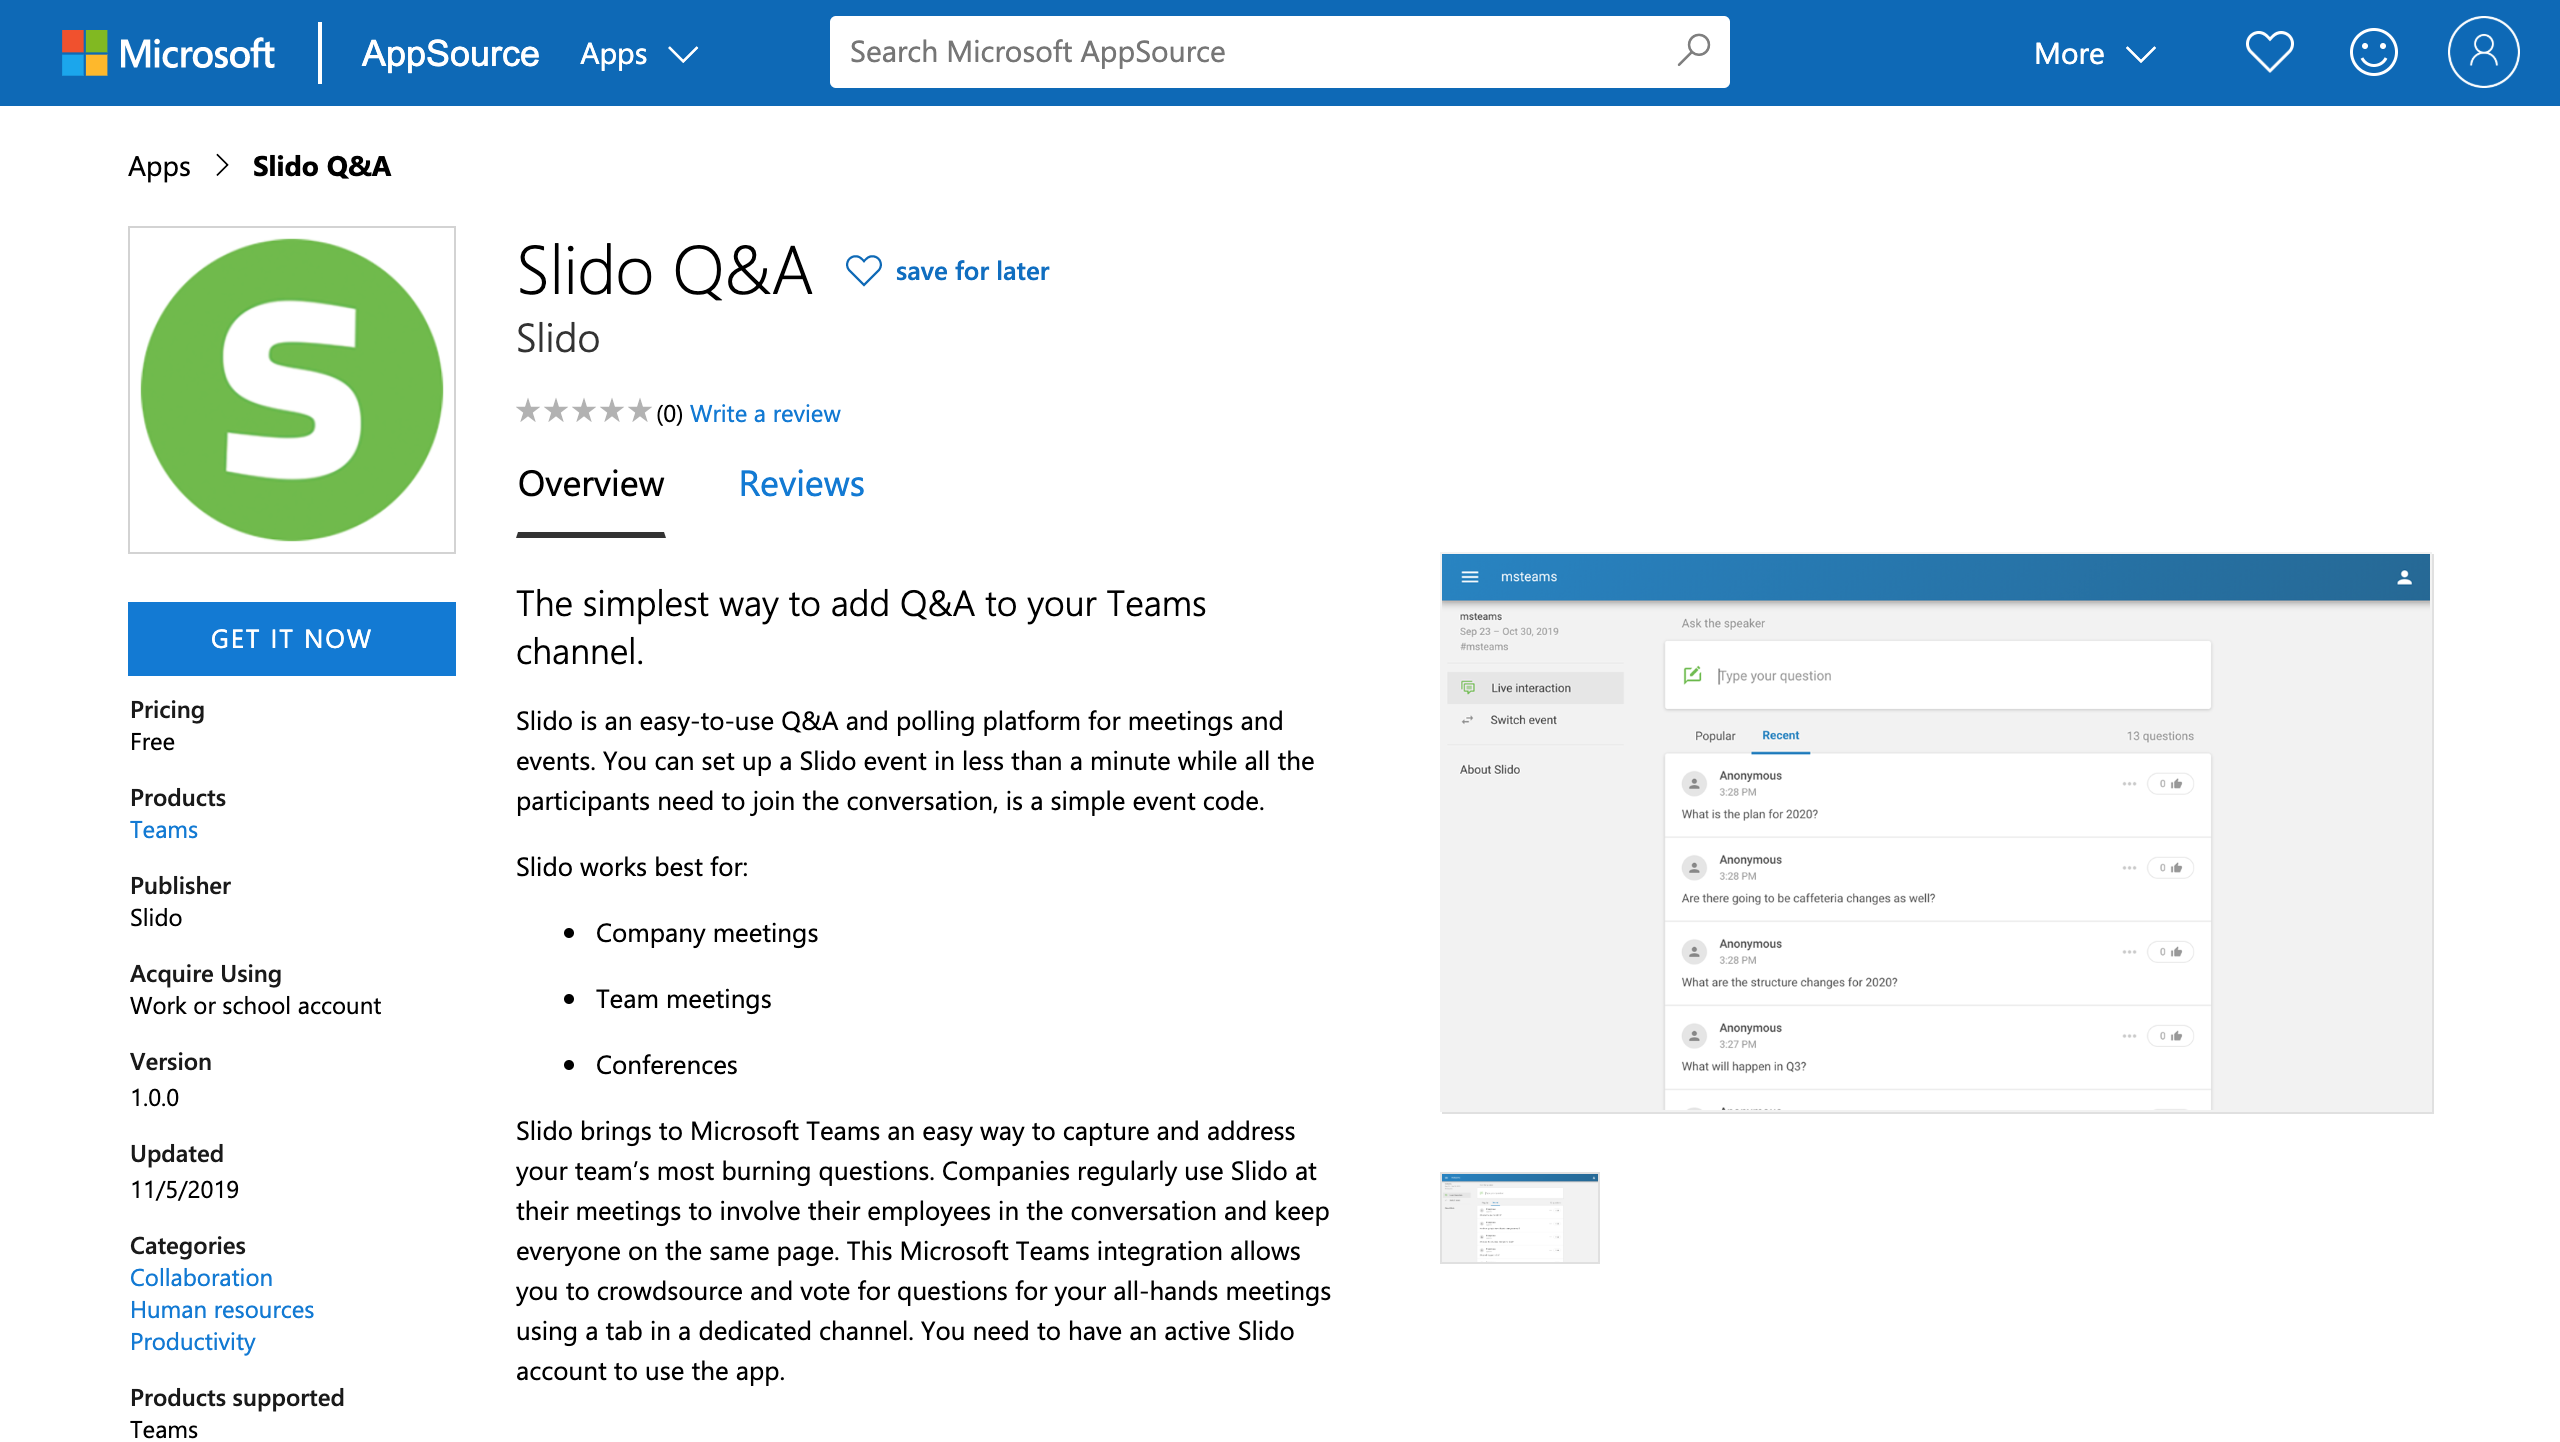Click the save for later text link

tap(972, 271)
